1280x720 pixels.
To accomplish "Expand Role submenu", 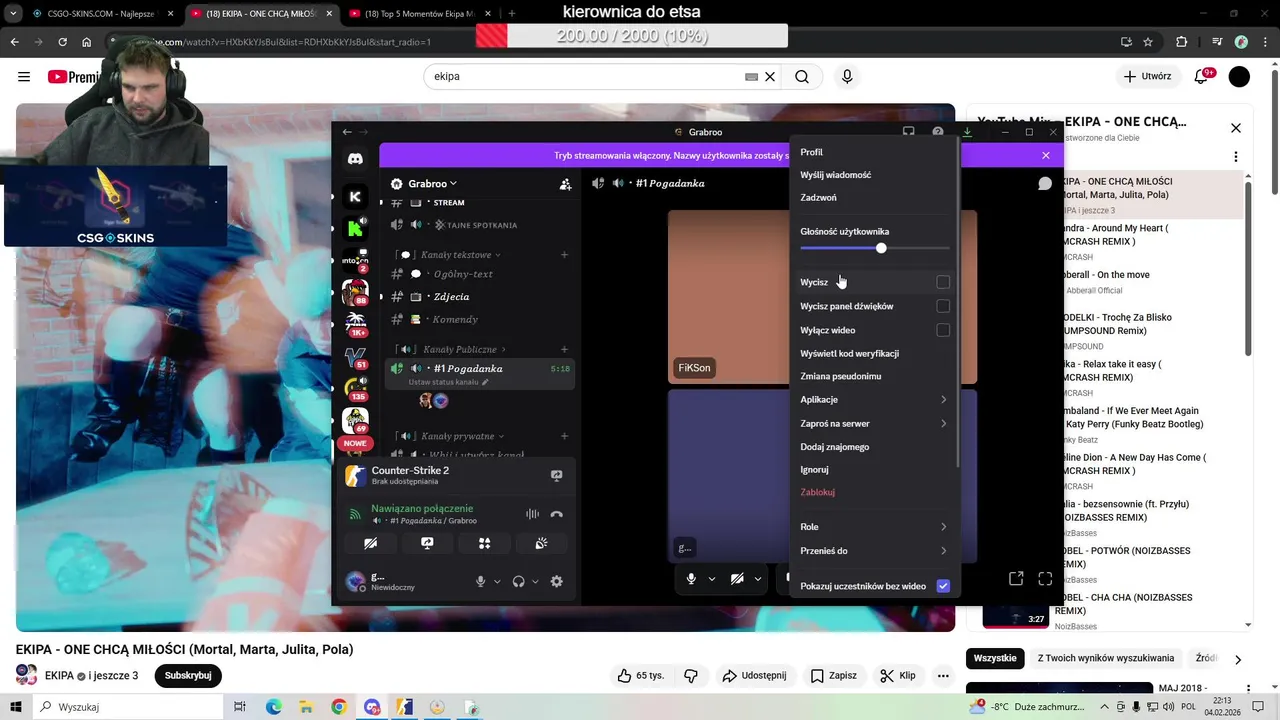I will [x=874, y=527].
